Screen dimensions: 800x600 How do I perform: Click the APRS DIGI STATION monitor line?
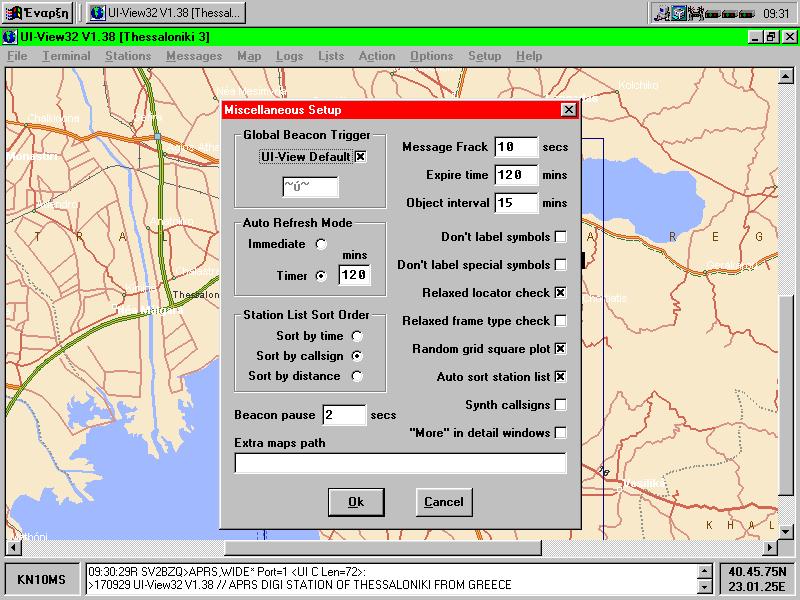(x=300, y=585)
